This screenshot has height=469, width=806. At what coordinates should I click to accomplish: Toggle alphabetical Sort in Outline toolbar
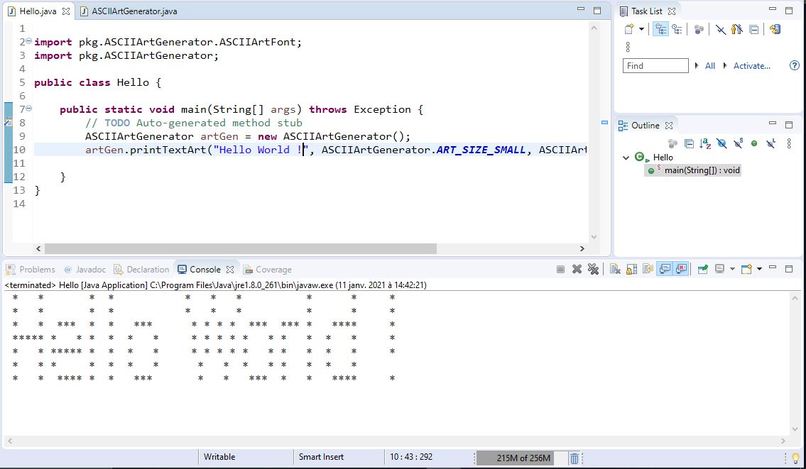[705, 144]
